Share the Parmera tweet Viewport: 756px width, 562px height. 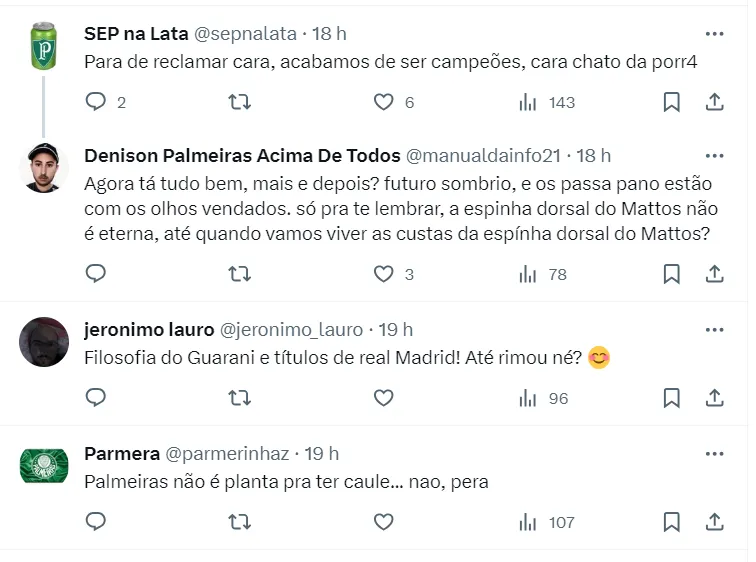point(715,522)
